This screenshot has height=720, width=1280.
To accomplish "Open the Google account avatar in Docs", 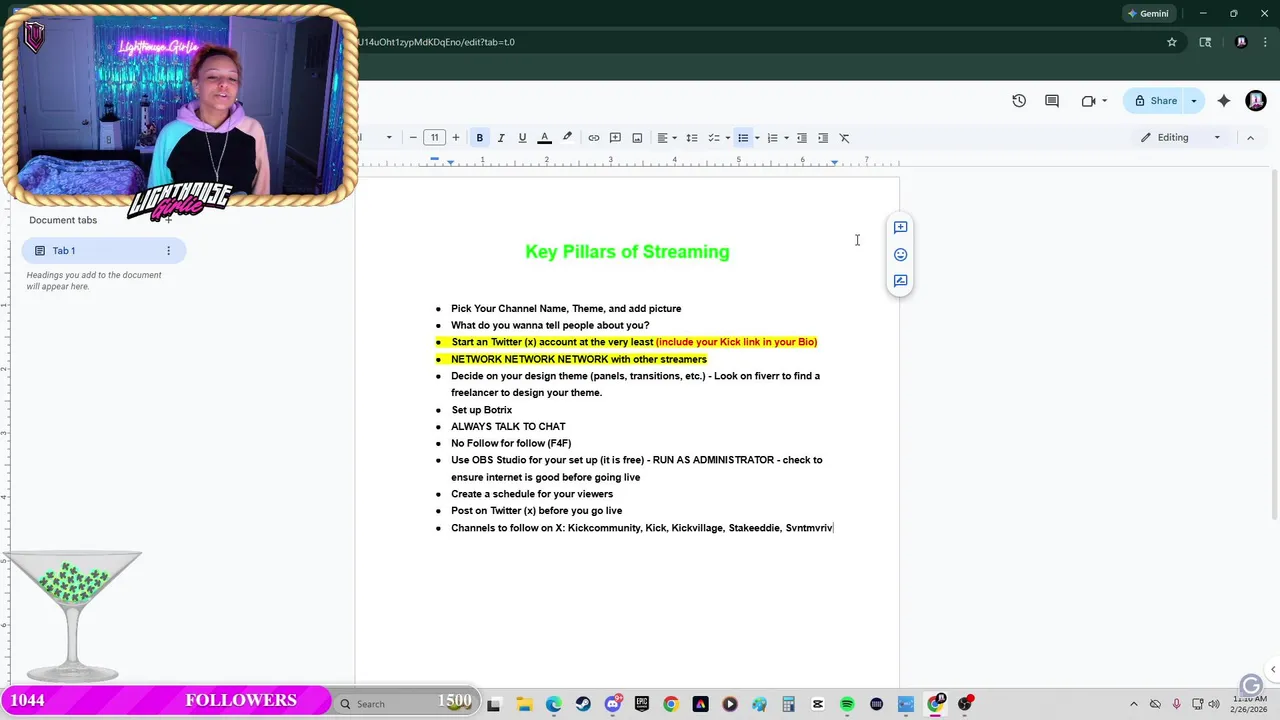I will click(1256, 101).
